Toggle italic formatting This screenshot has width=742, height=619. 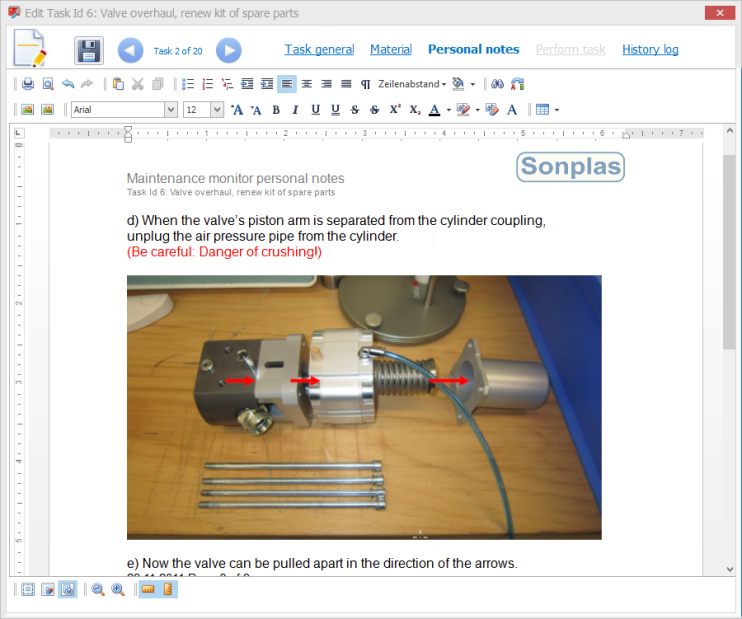[x=295, y=110]
